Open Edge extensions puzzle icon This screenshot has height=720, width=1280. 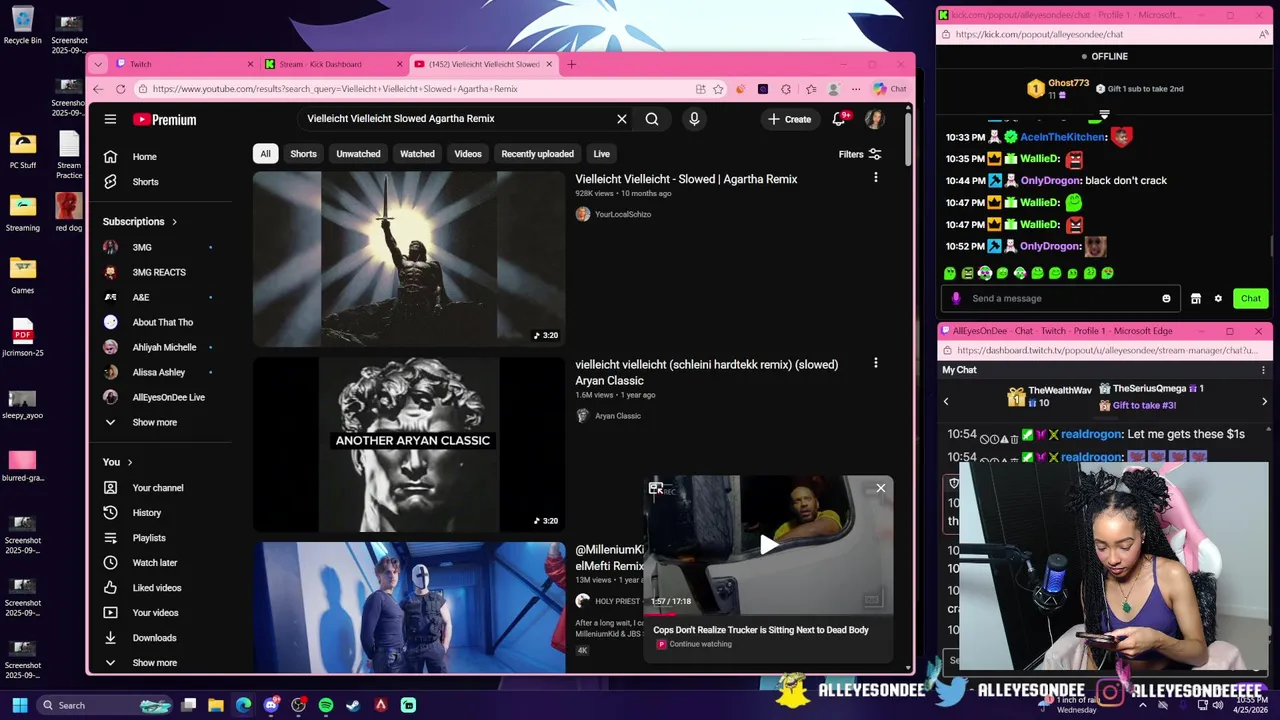point(786,89)
